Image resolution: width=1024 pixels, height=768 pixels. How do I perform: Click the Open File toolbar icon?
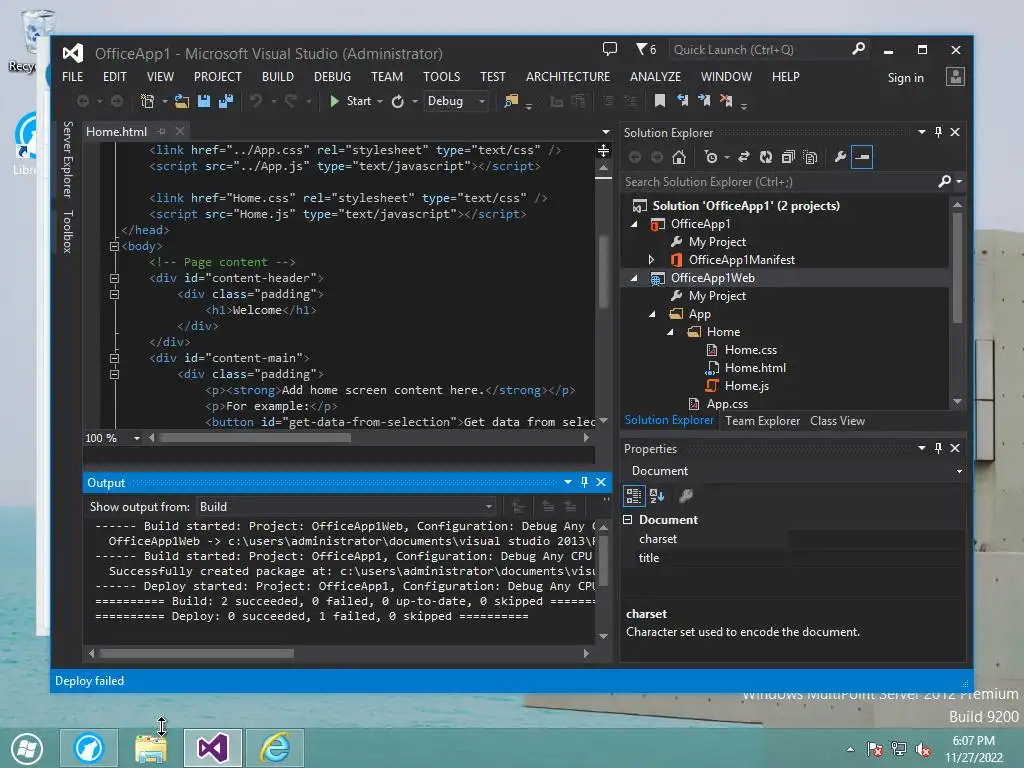(x=182, y=101)
